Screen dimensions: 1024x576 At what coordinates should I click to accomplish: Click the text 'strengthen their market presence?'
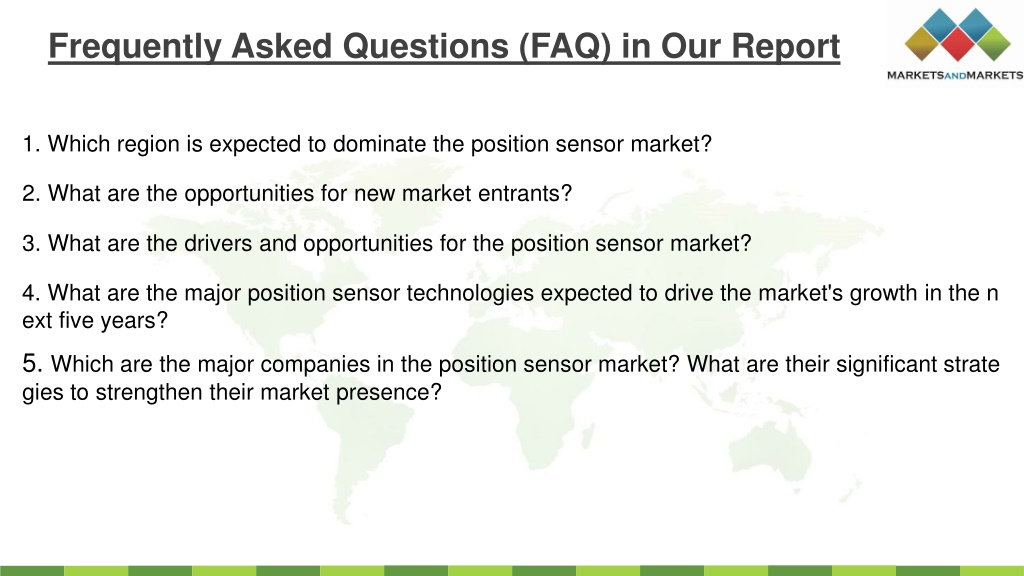coord(268,392)
